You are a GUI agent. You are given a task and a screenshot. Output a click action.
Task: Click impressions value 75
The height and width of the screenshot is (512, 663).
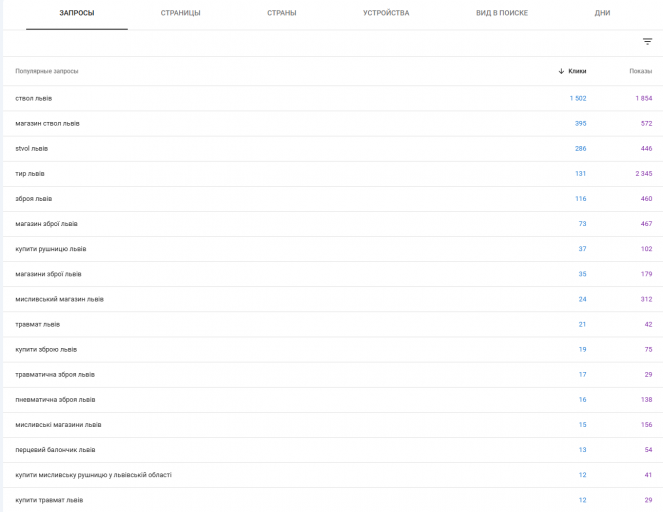648,349
